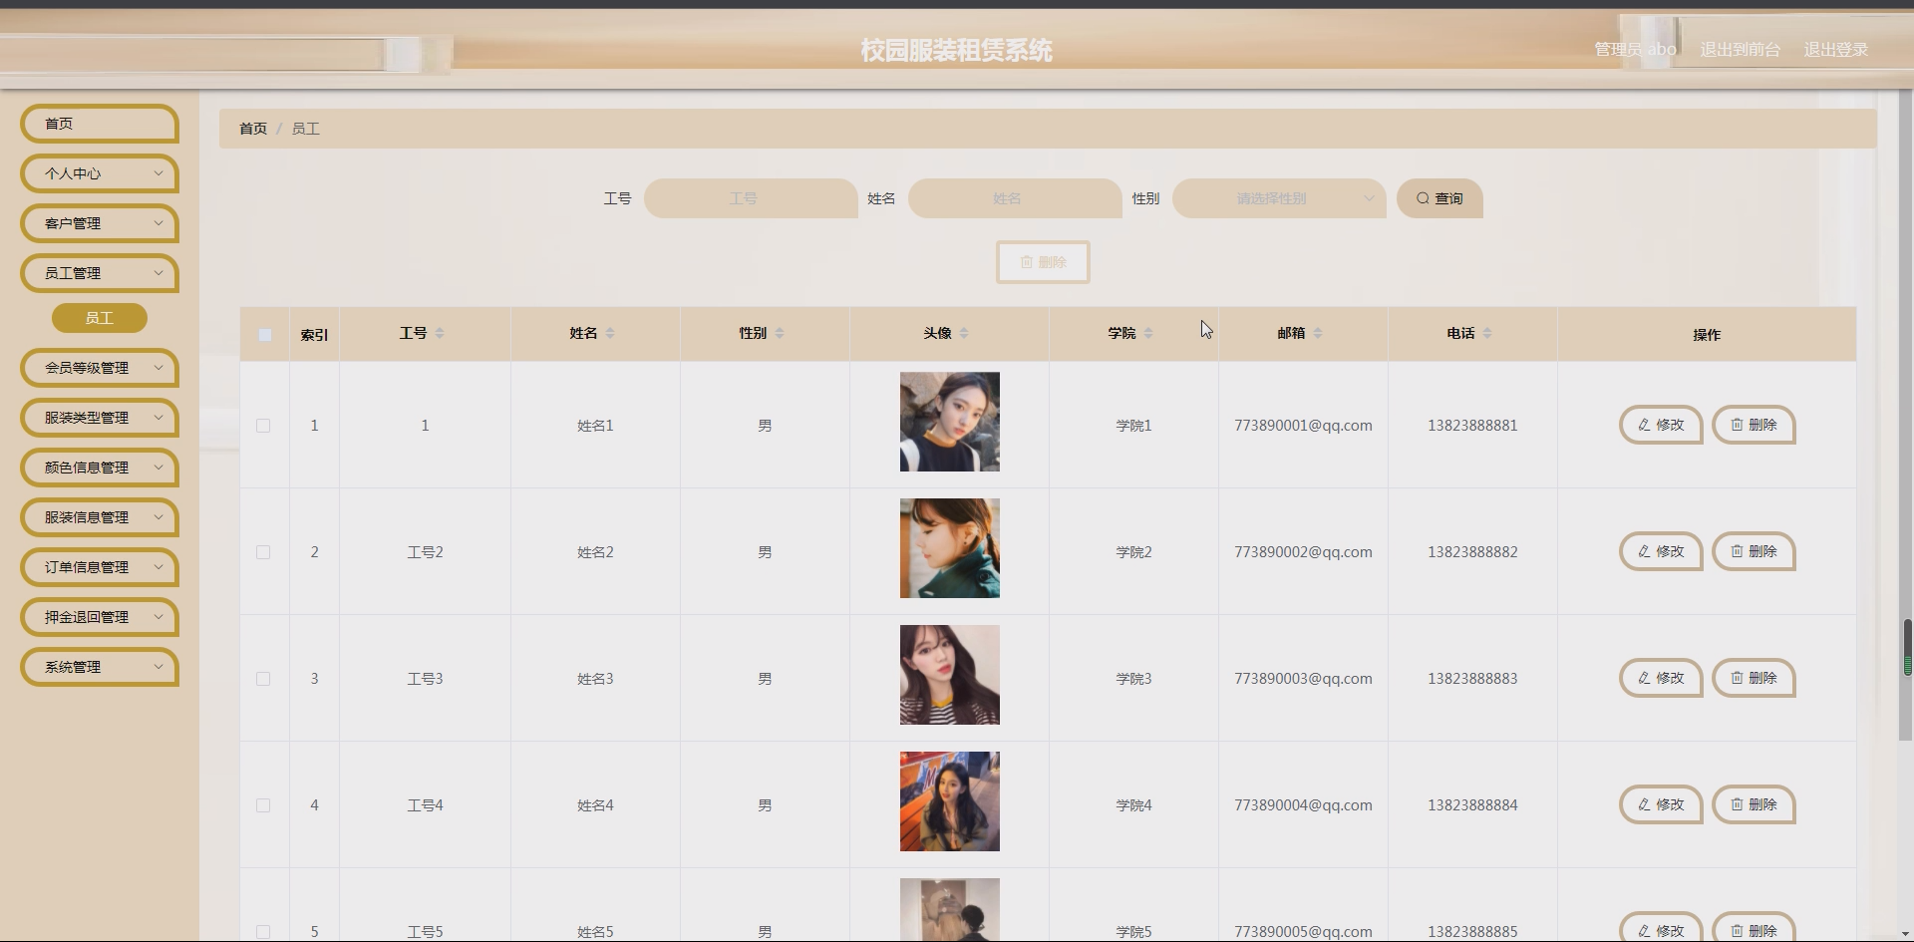Check the row 1 checkbox for 姓名1

tap(263, 425)
